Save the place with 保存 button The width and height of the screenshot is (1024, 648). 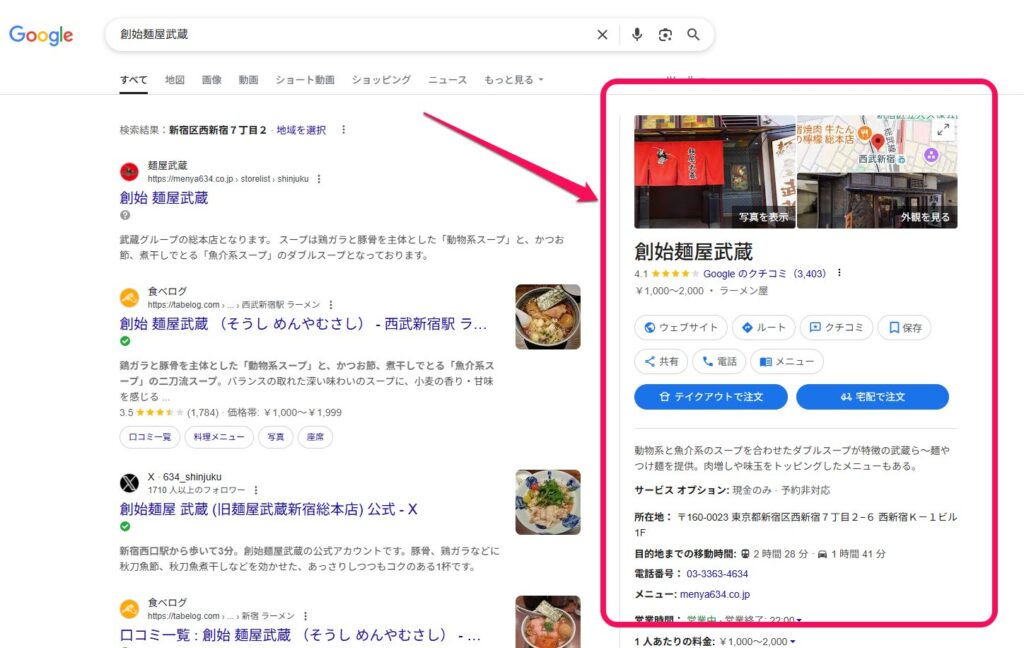click(x=904, y=327)
